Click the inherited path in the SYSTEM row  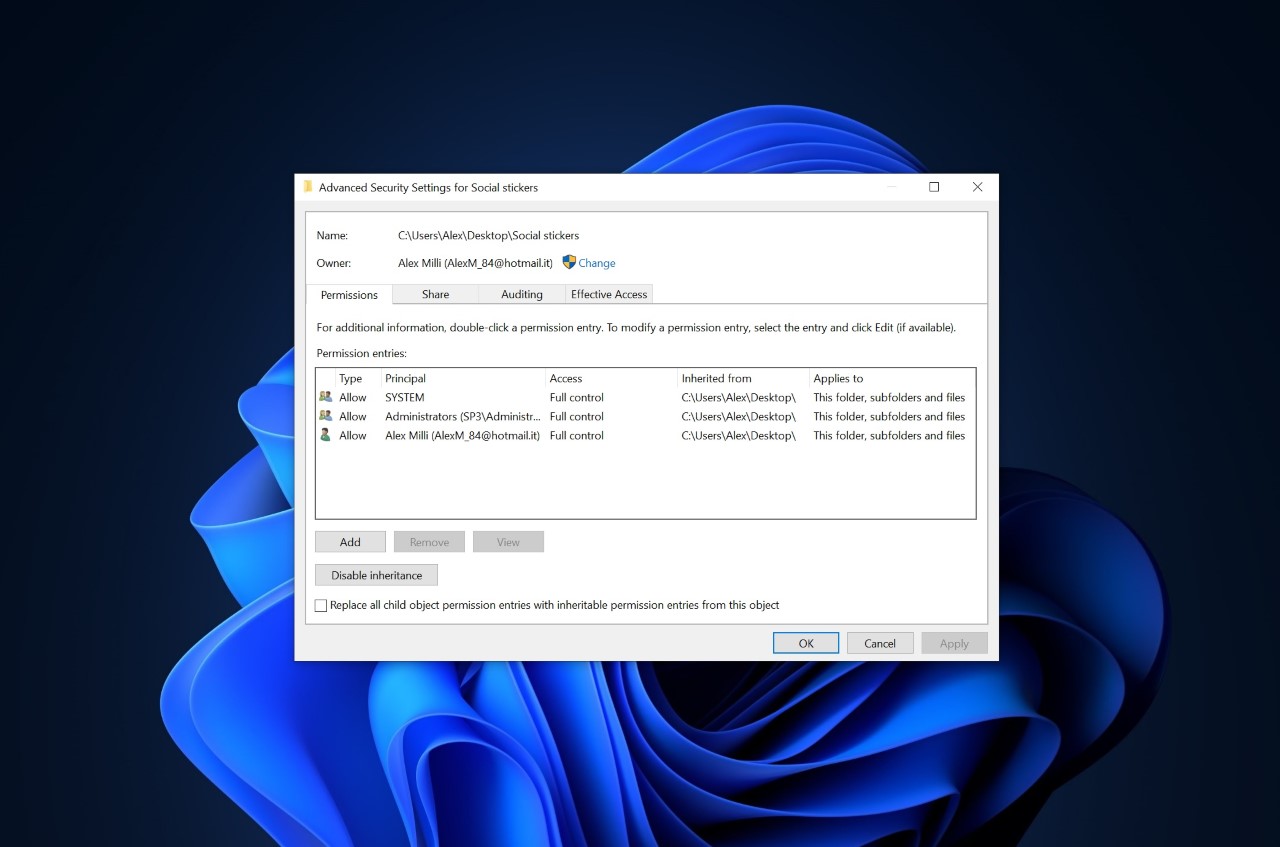click(x=739, y=397)
